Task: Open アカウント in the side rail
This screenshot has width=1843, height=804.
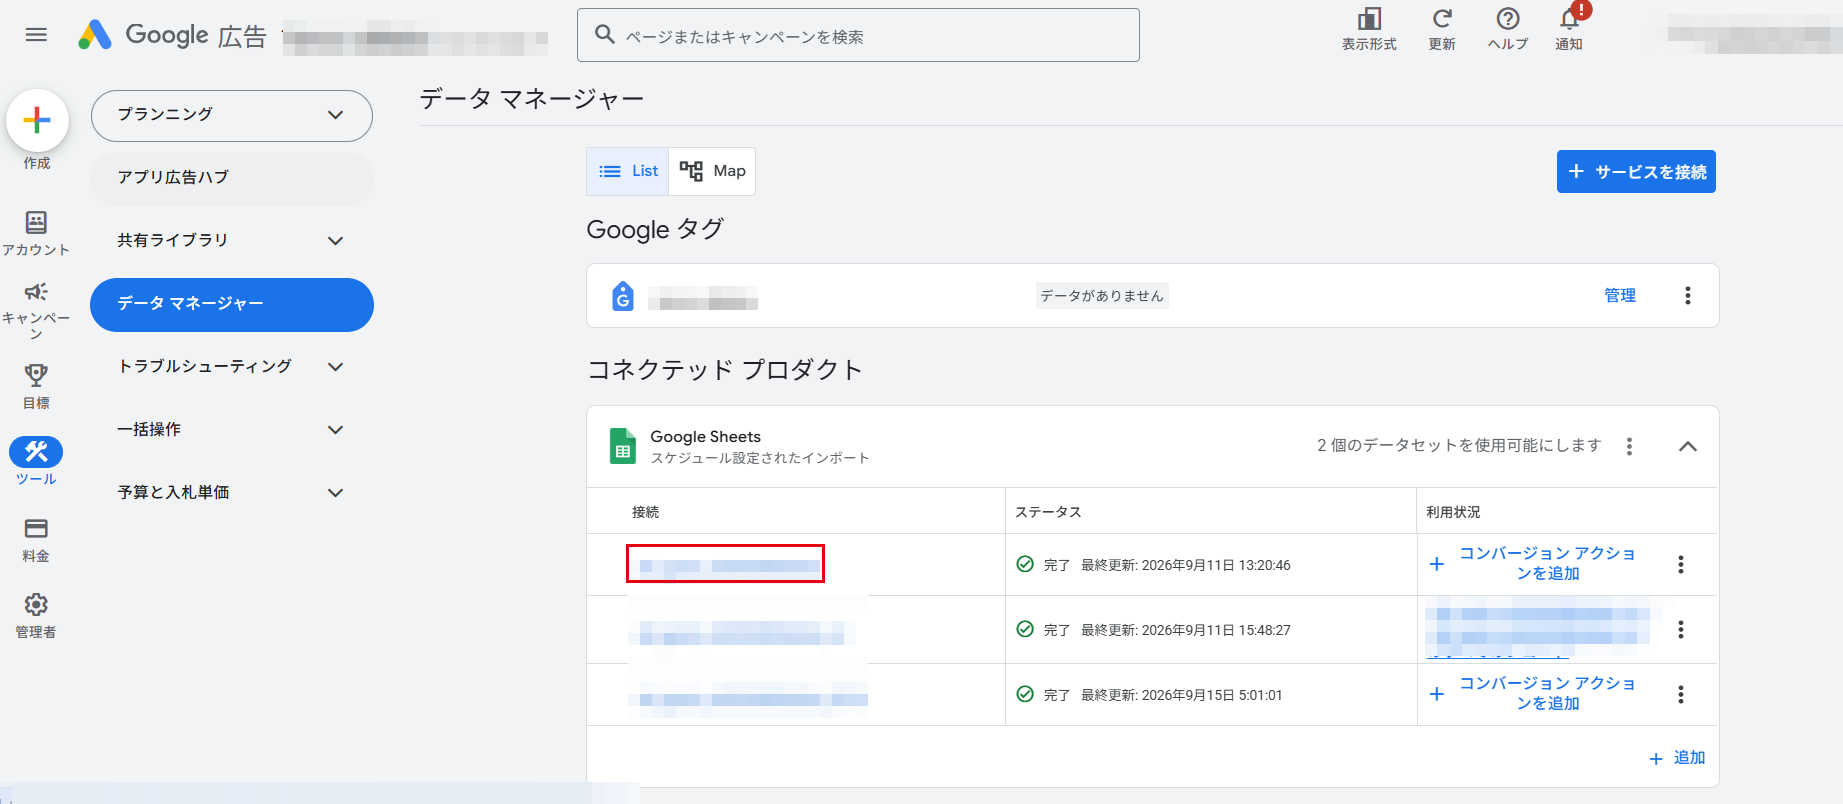Action: click(x=36, y=233)
